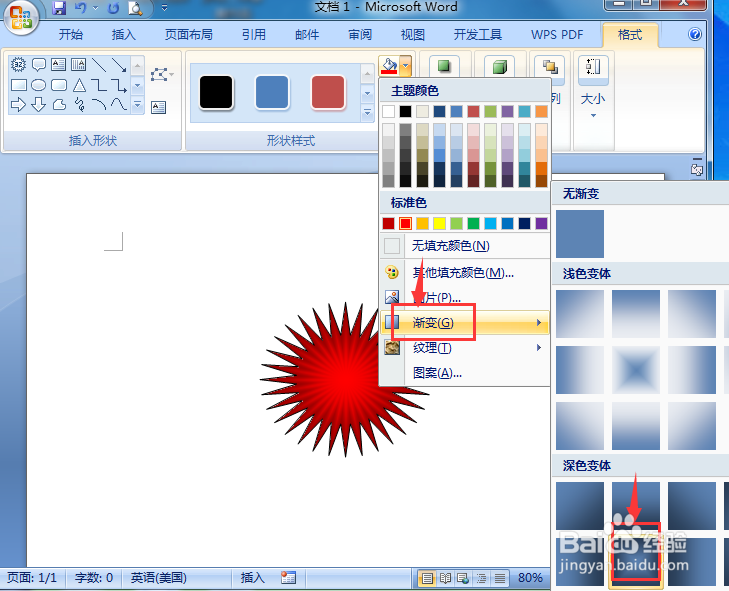
Task: Select the curve line shape
Action: [119, 105]
